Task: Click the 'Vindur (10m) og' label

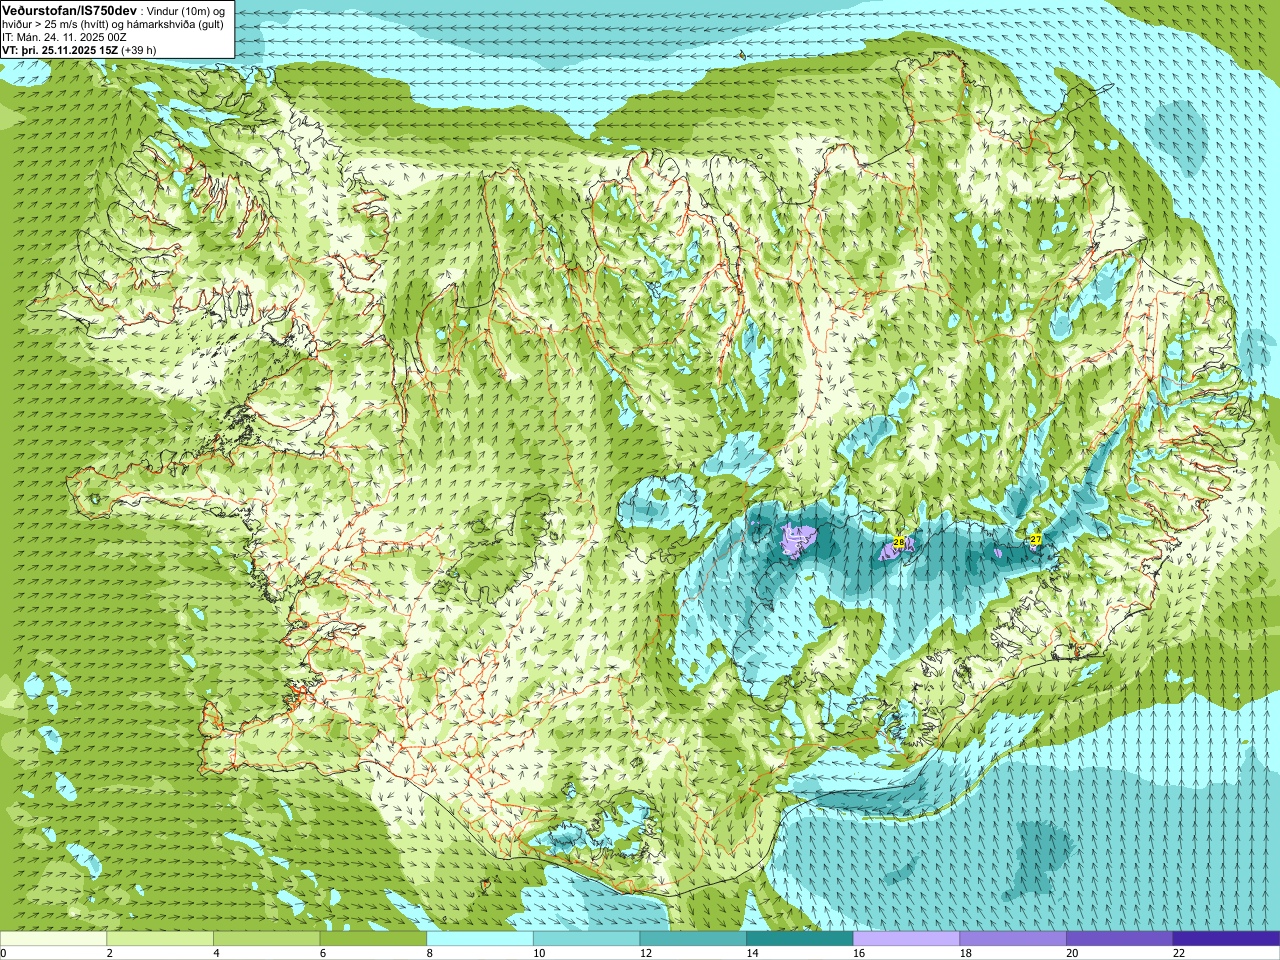Action: tap(187, 10)
